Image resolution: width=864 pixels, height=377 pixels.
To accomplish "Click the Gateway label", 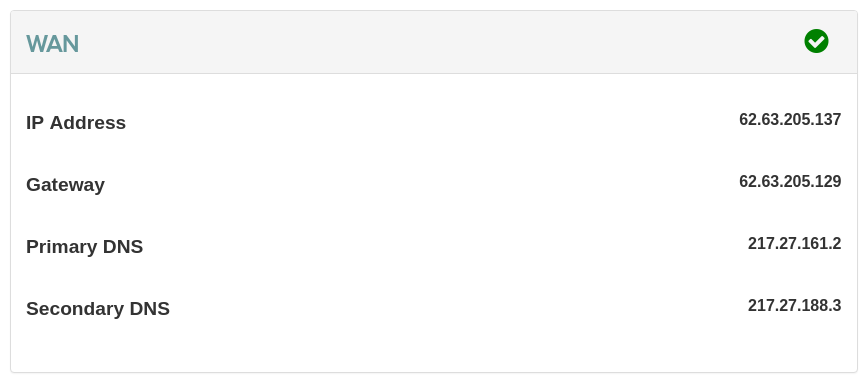I will [x=65, y=185].
